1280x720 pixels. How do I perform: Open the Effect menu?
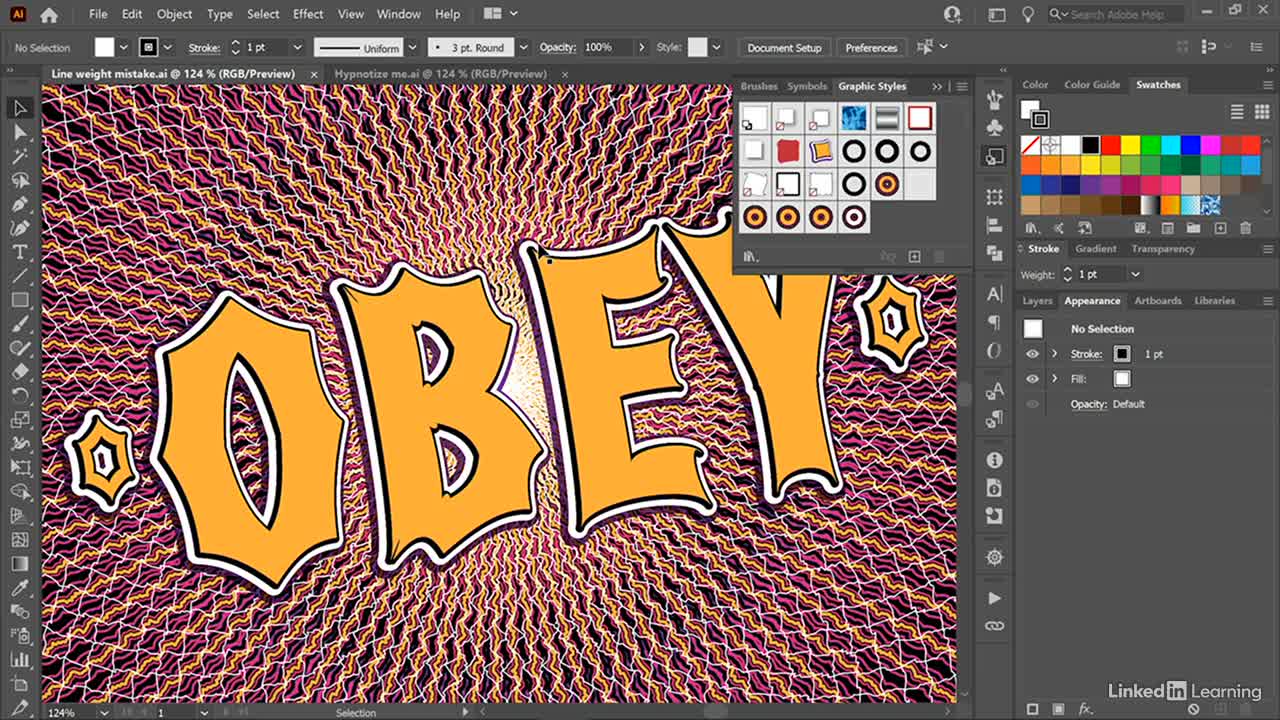click(308, 14)
